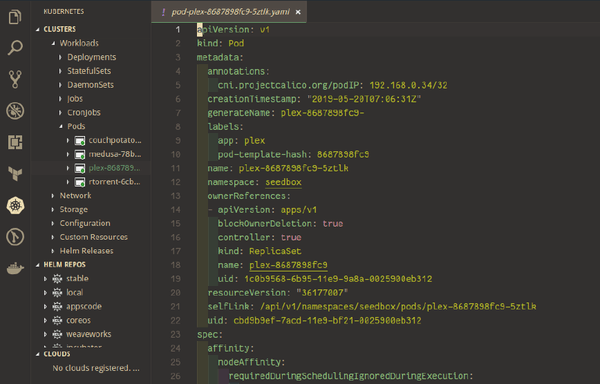Click 'No clouds registered' message

pos(96,368)
